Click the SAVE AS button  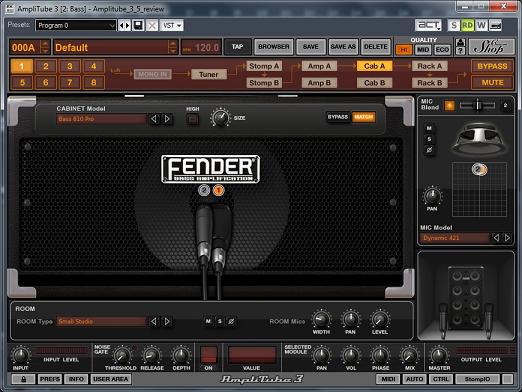pyautogui.click(x=343, y=47)
